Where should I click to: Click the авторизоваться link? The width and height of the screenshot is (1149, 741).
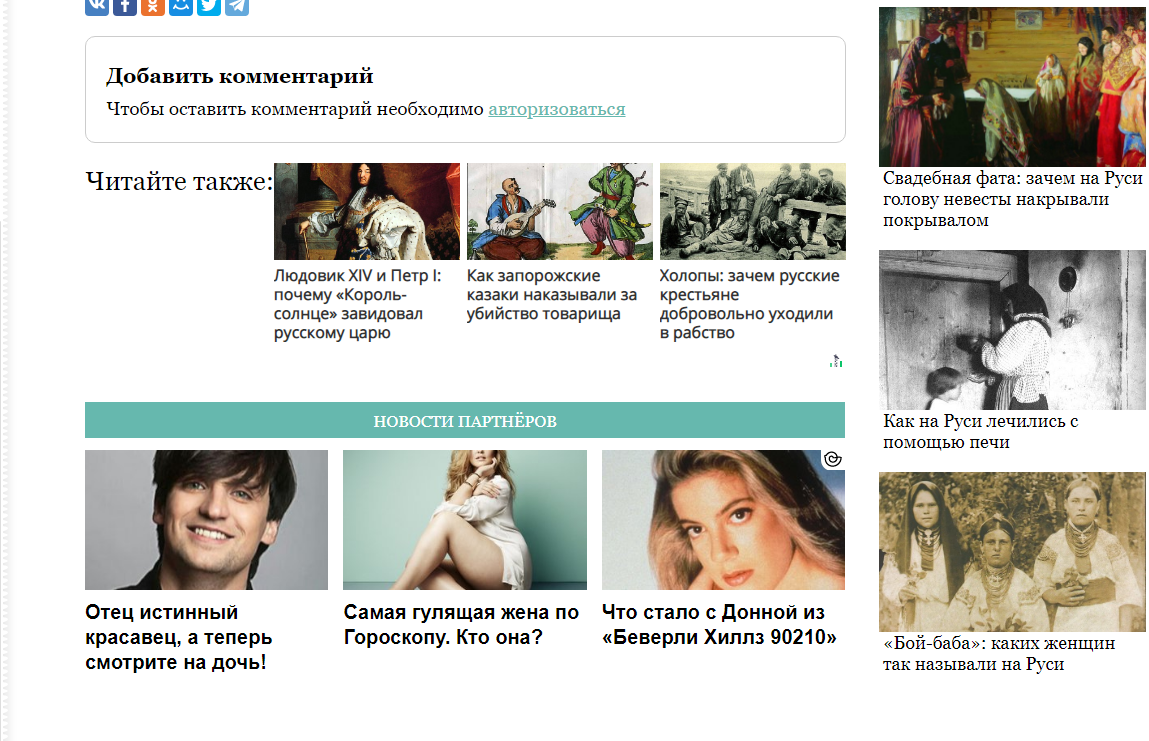557,109
